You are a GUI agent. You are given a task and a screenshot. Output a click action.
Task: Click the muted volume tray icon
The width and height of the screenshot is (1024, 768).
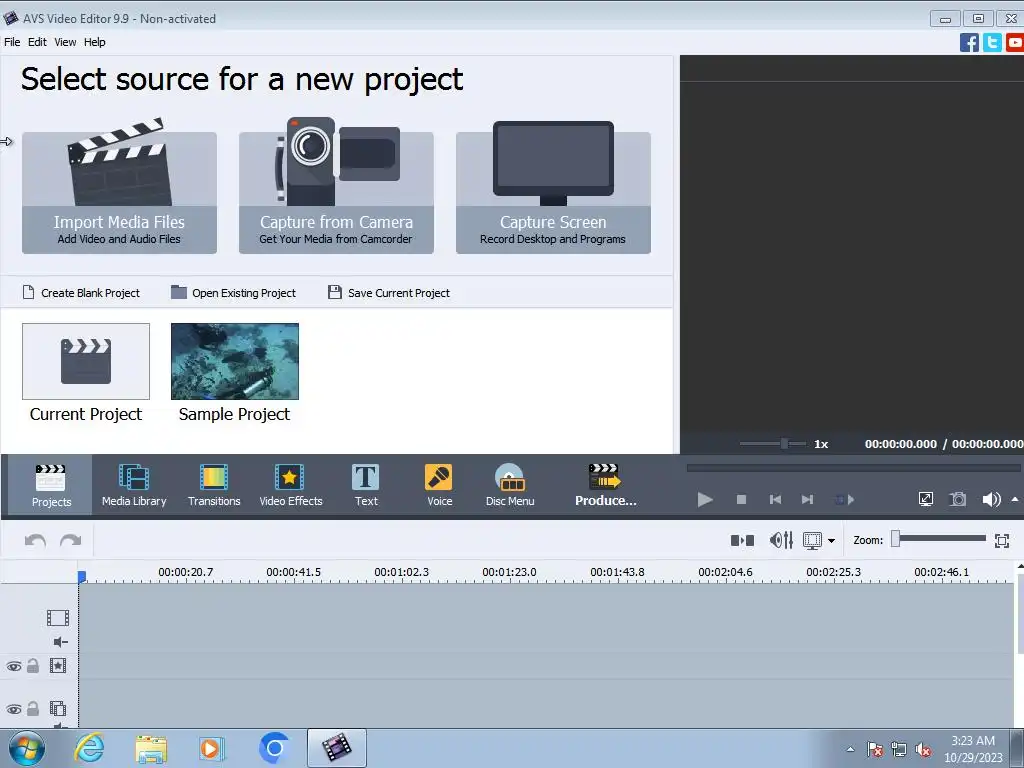tap(923, 750)
